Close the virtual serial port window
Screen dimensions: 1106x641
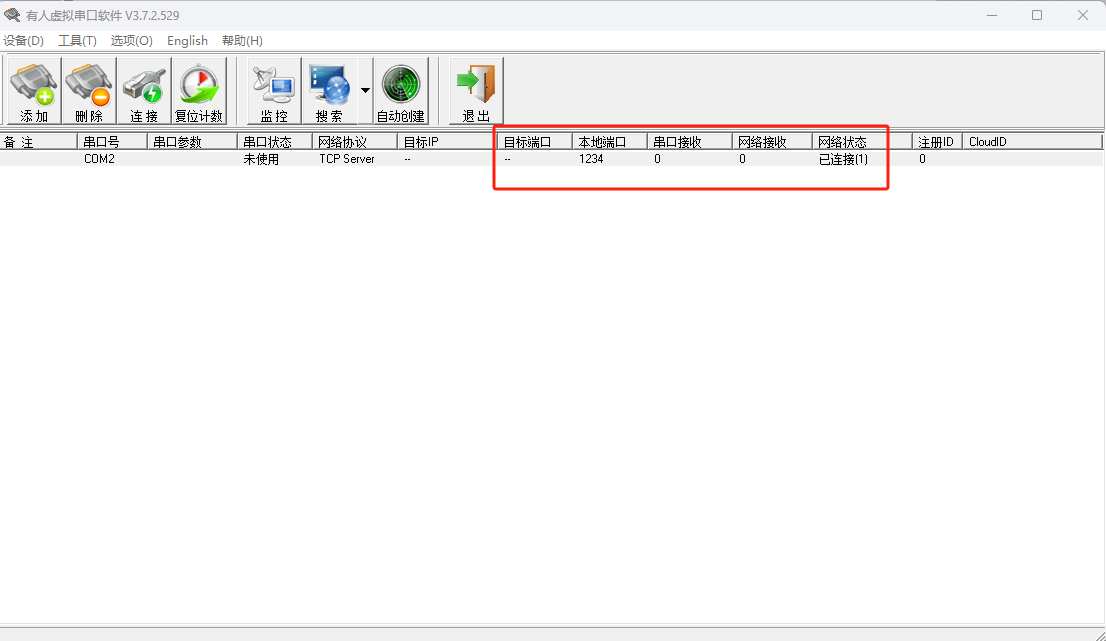click(x=1083, y=15)
